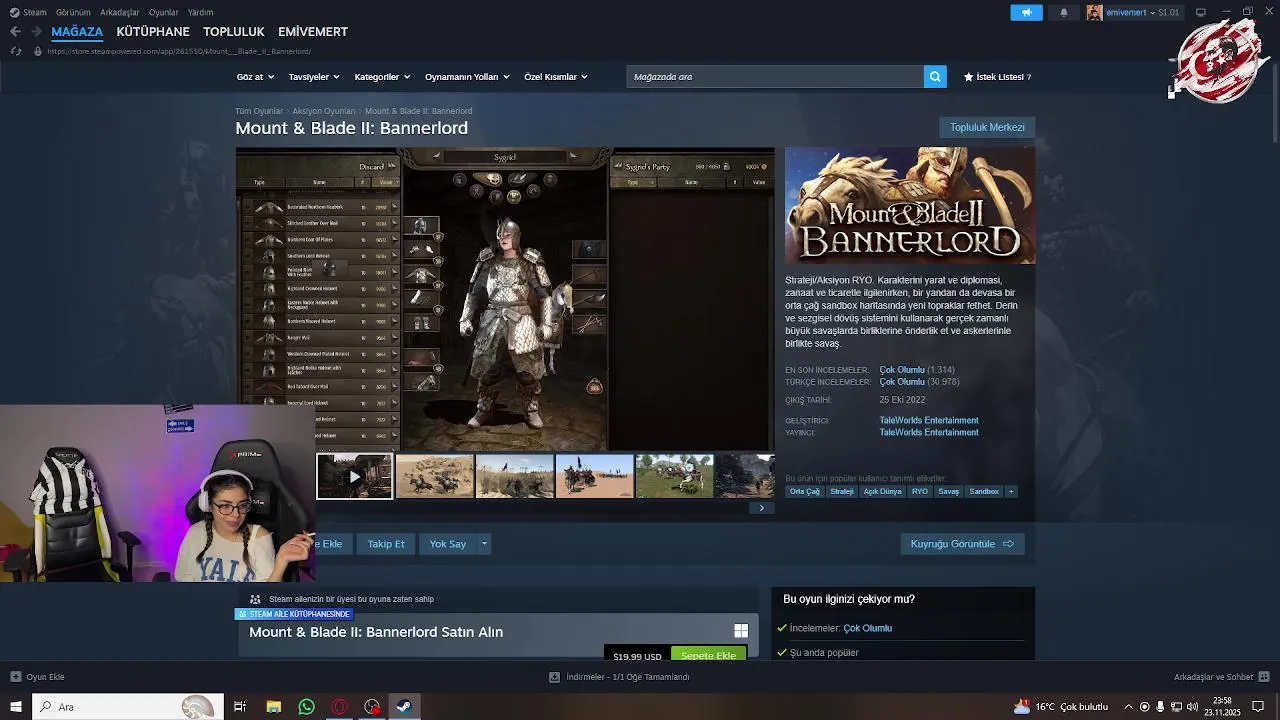Image resolution: width=1280 pixels, height=720 pixels.
Task: Open the announcements megaphone button
Action: coord(1026,12)
